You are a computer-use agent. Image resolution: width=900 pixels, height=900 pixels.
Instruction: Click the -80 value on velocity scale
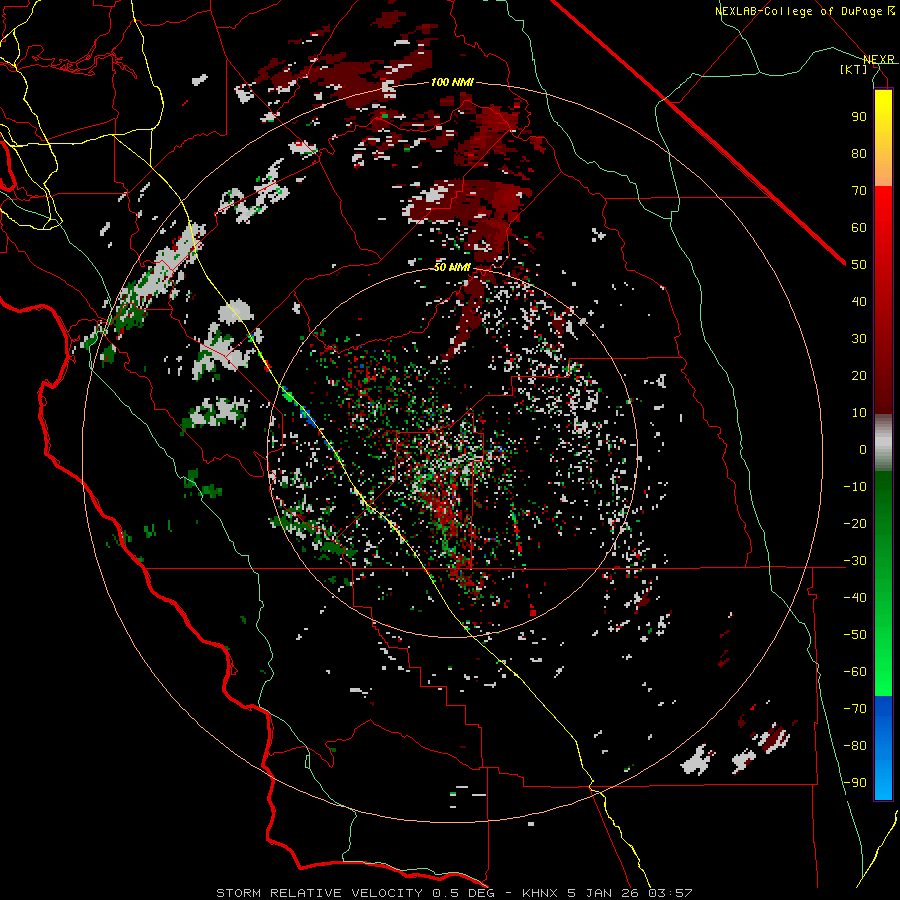point(855,746)
